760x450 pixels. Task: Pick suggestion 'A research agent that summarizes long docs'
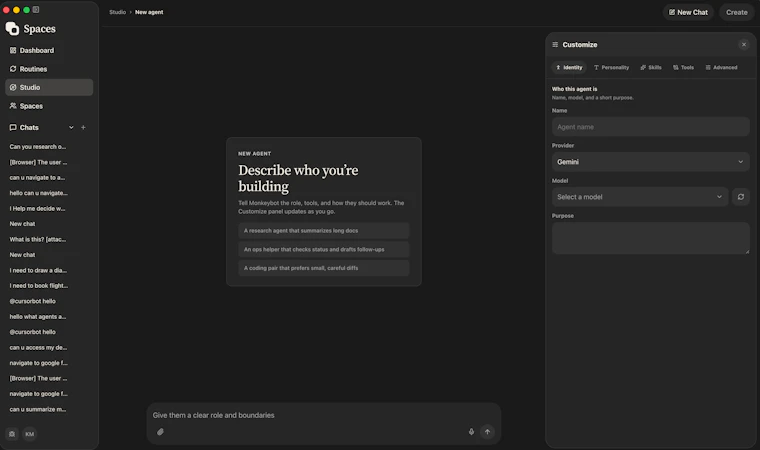tap(324, 231)
